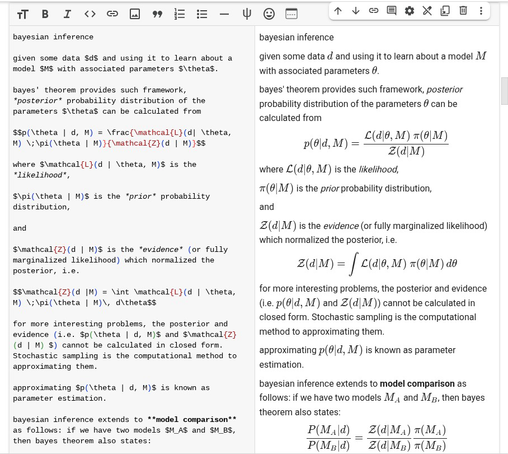Add a horizontal rule
The image size is (508, 454).
pyautogui.click(x=224, y=14)
